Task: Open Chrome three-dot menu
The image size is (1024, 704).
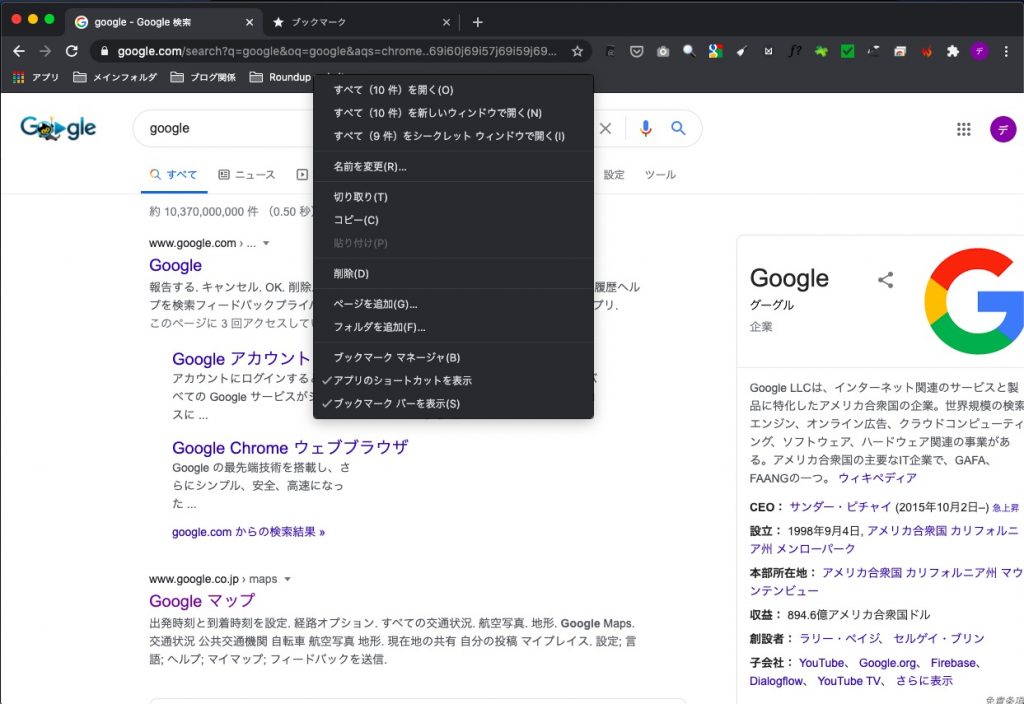Action: coord(1006,51)
